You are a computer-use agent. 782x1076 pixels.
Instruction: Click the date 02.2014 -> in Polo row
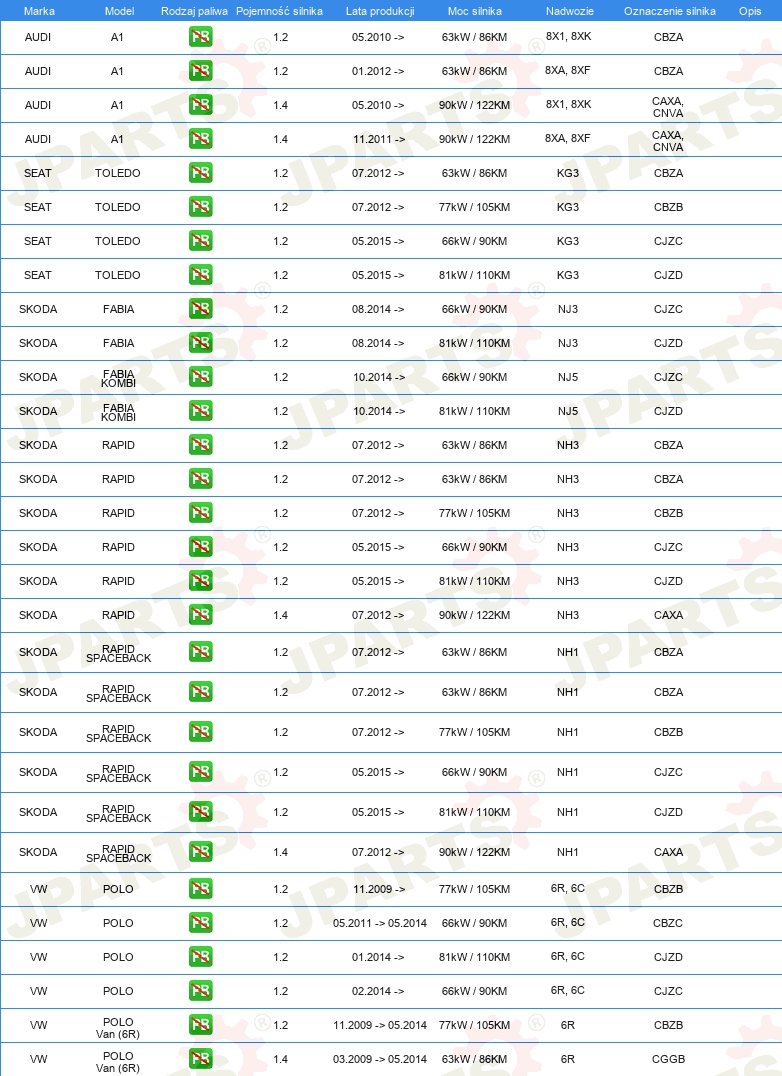click(378, 991)
